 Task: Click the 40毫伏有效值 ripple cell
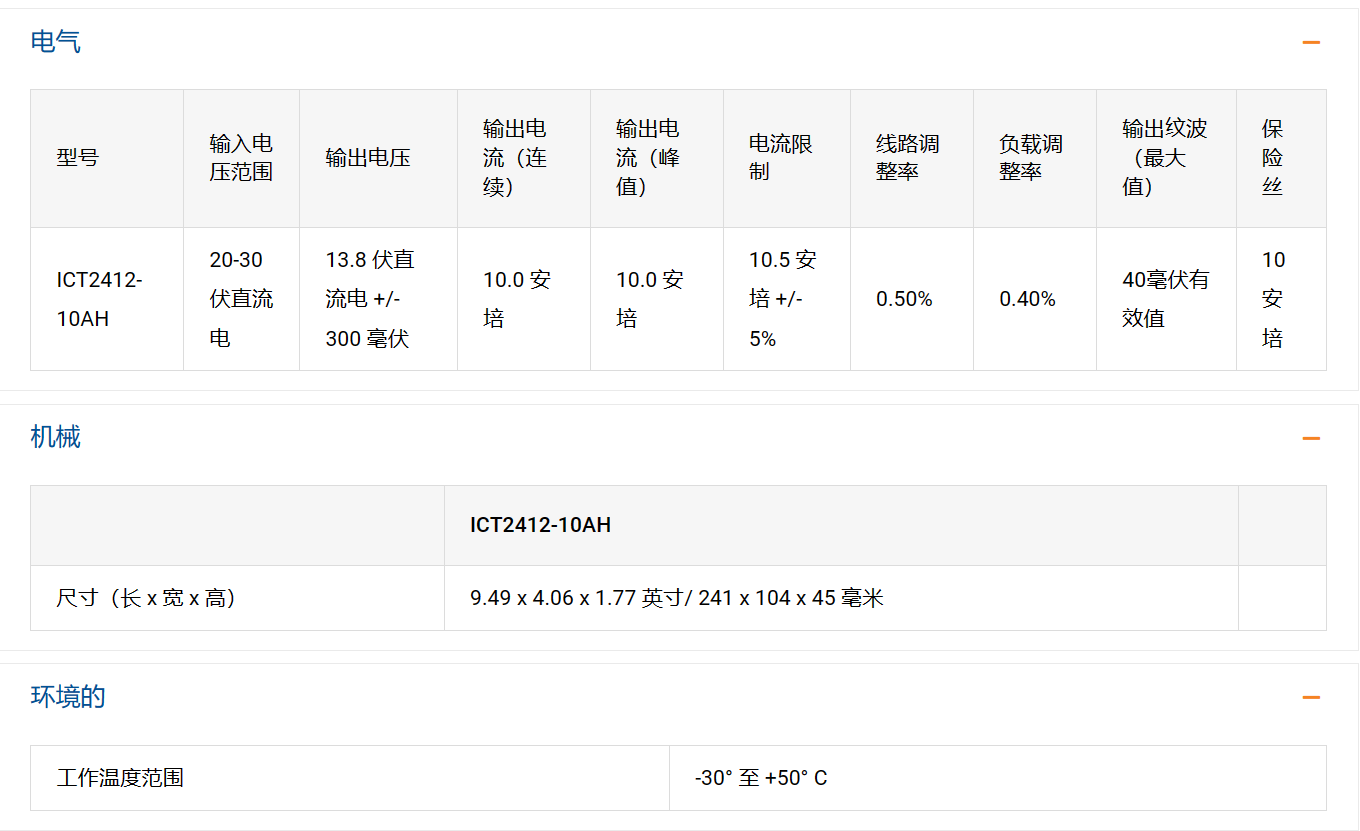tap(1165, 299)
